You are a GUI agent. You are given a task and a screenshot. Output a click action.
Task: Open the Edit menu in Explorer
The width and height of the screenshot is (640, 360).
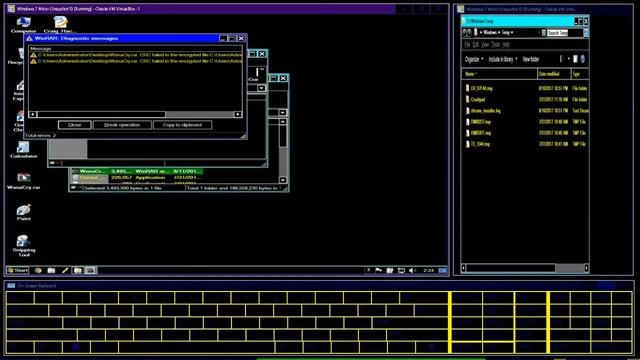(x=476, y=44)
